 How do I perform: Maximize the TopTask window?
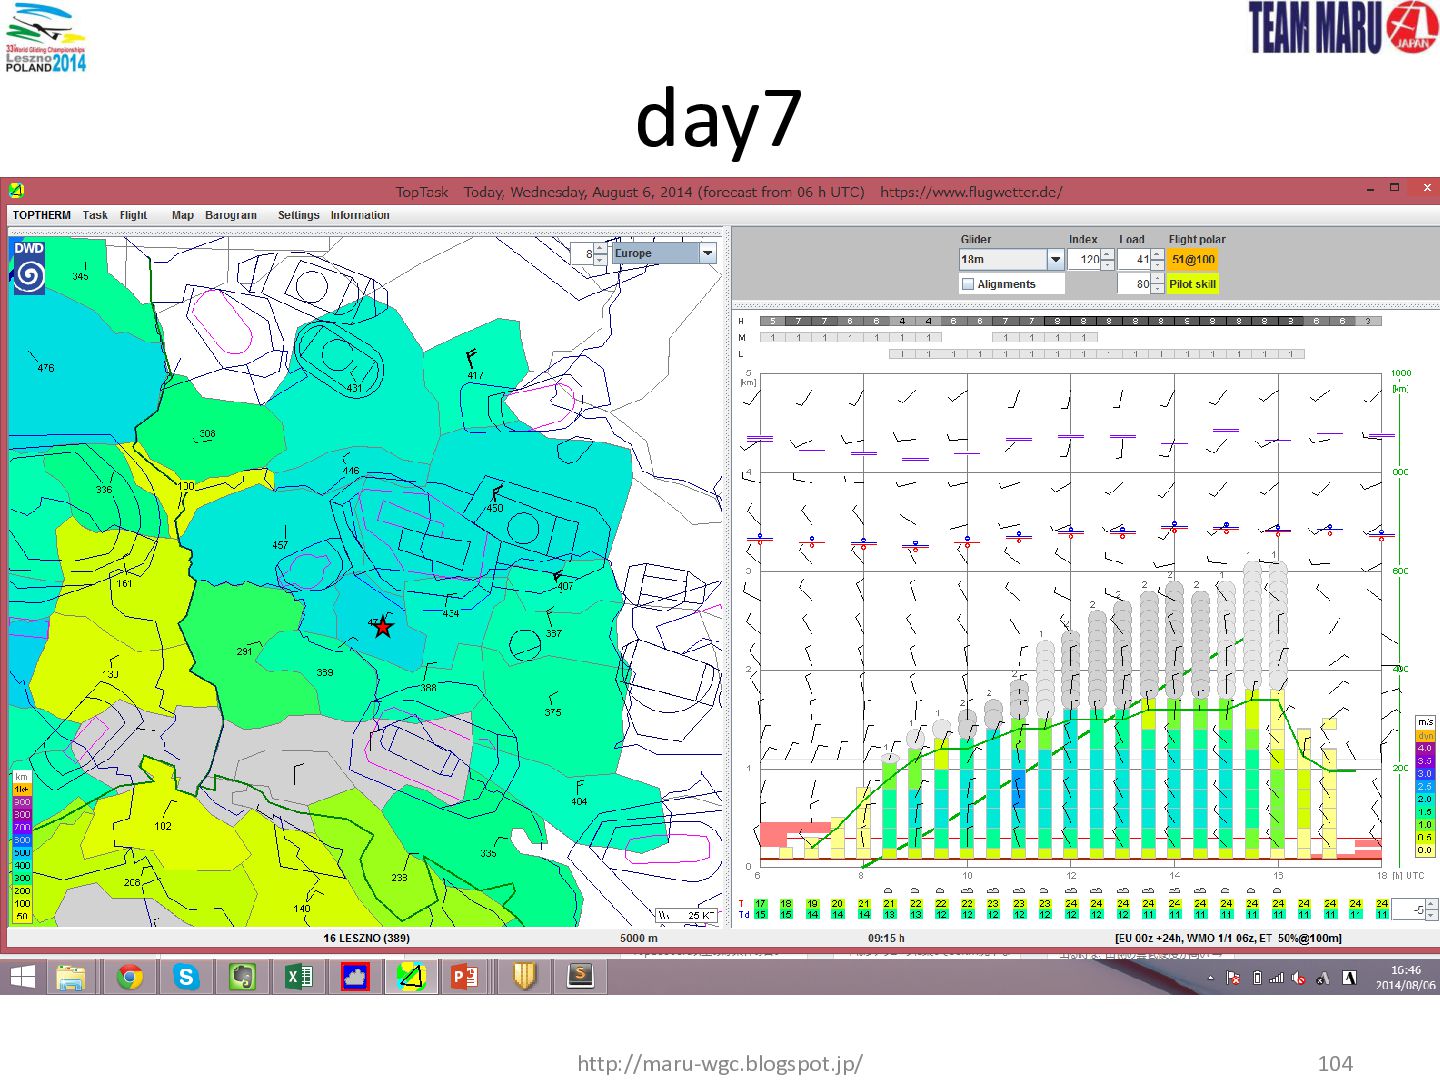pyautogui.click(x=1394, y=188)
